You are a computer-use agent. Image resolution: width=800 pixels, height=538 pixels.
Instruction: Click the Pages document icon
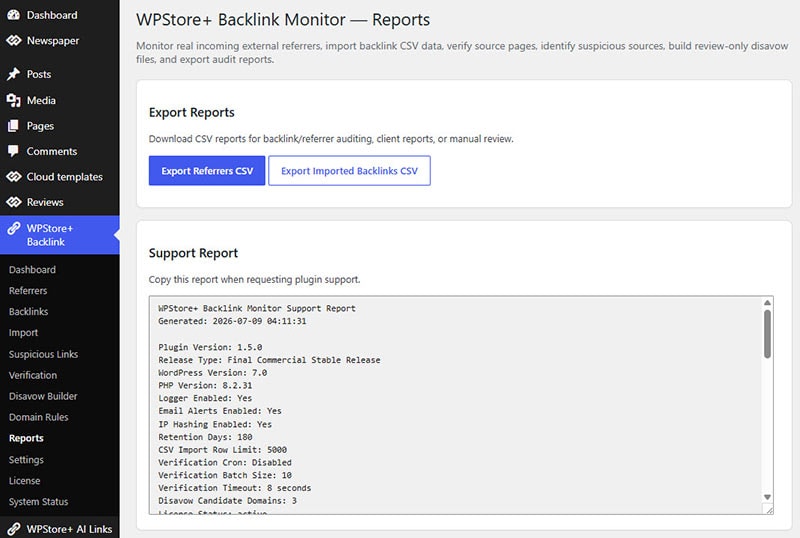(13, 126)
